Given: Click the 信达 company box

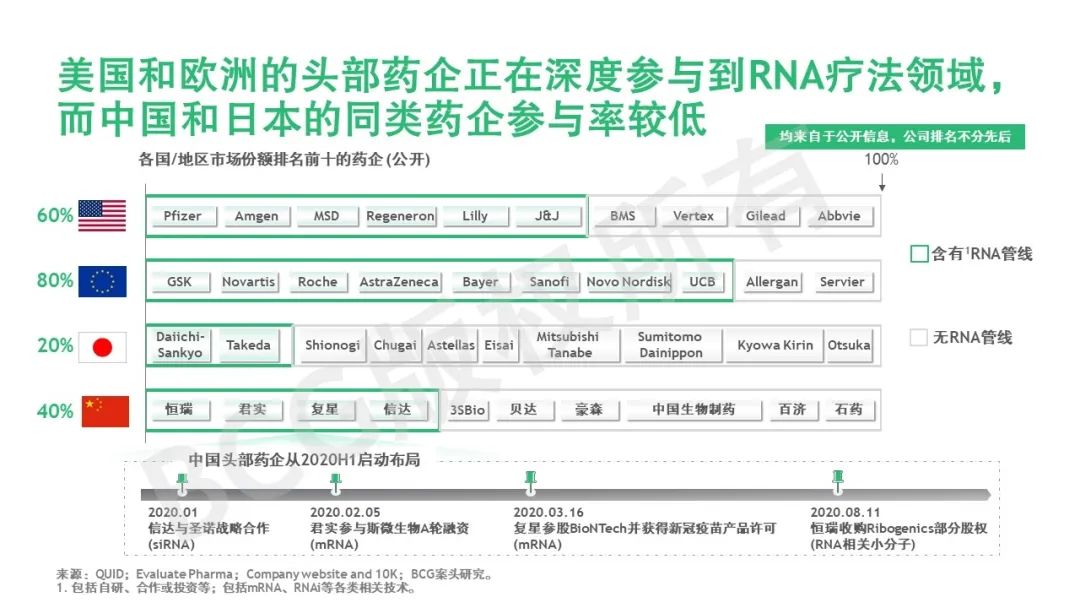Looking at the screenshot, I should tap(397, 410).
